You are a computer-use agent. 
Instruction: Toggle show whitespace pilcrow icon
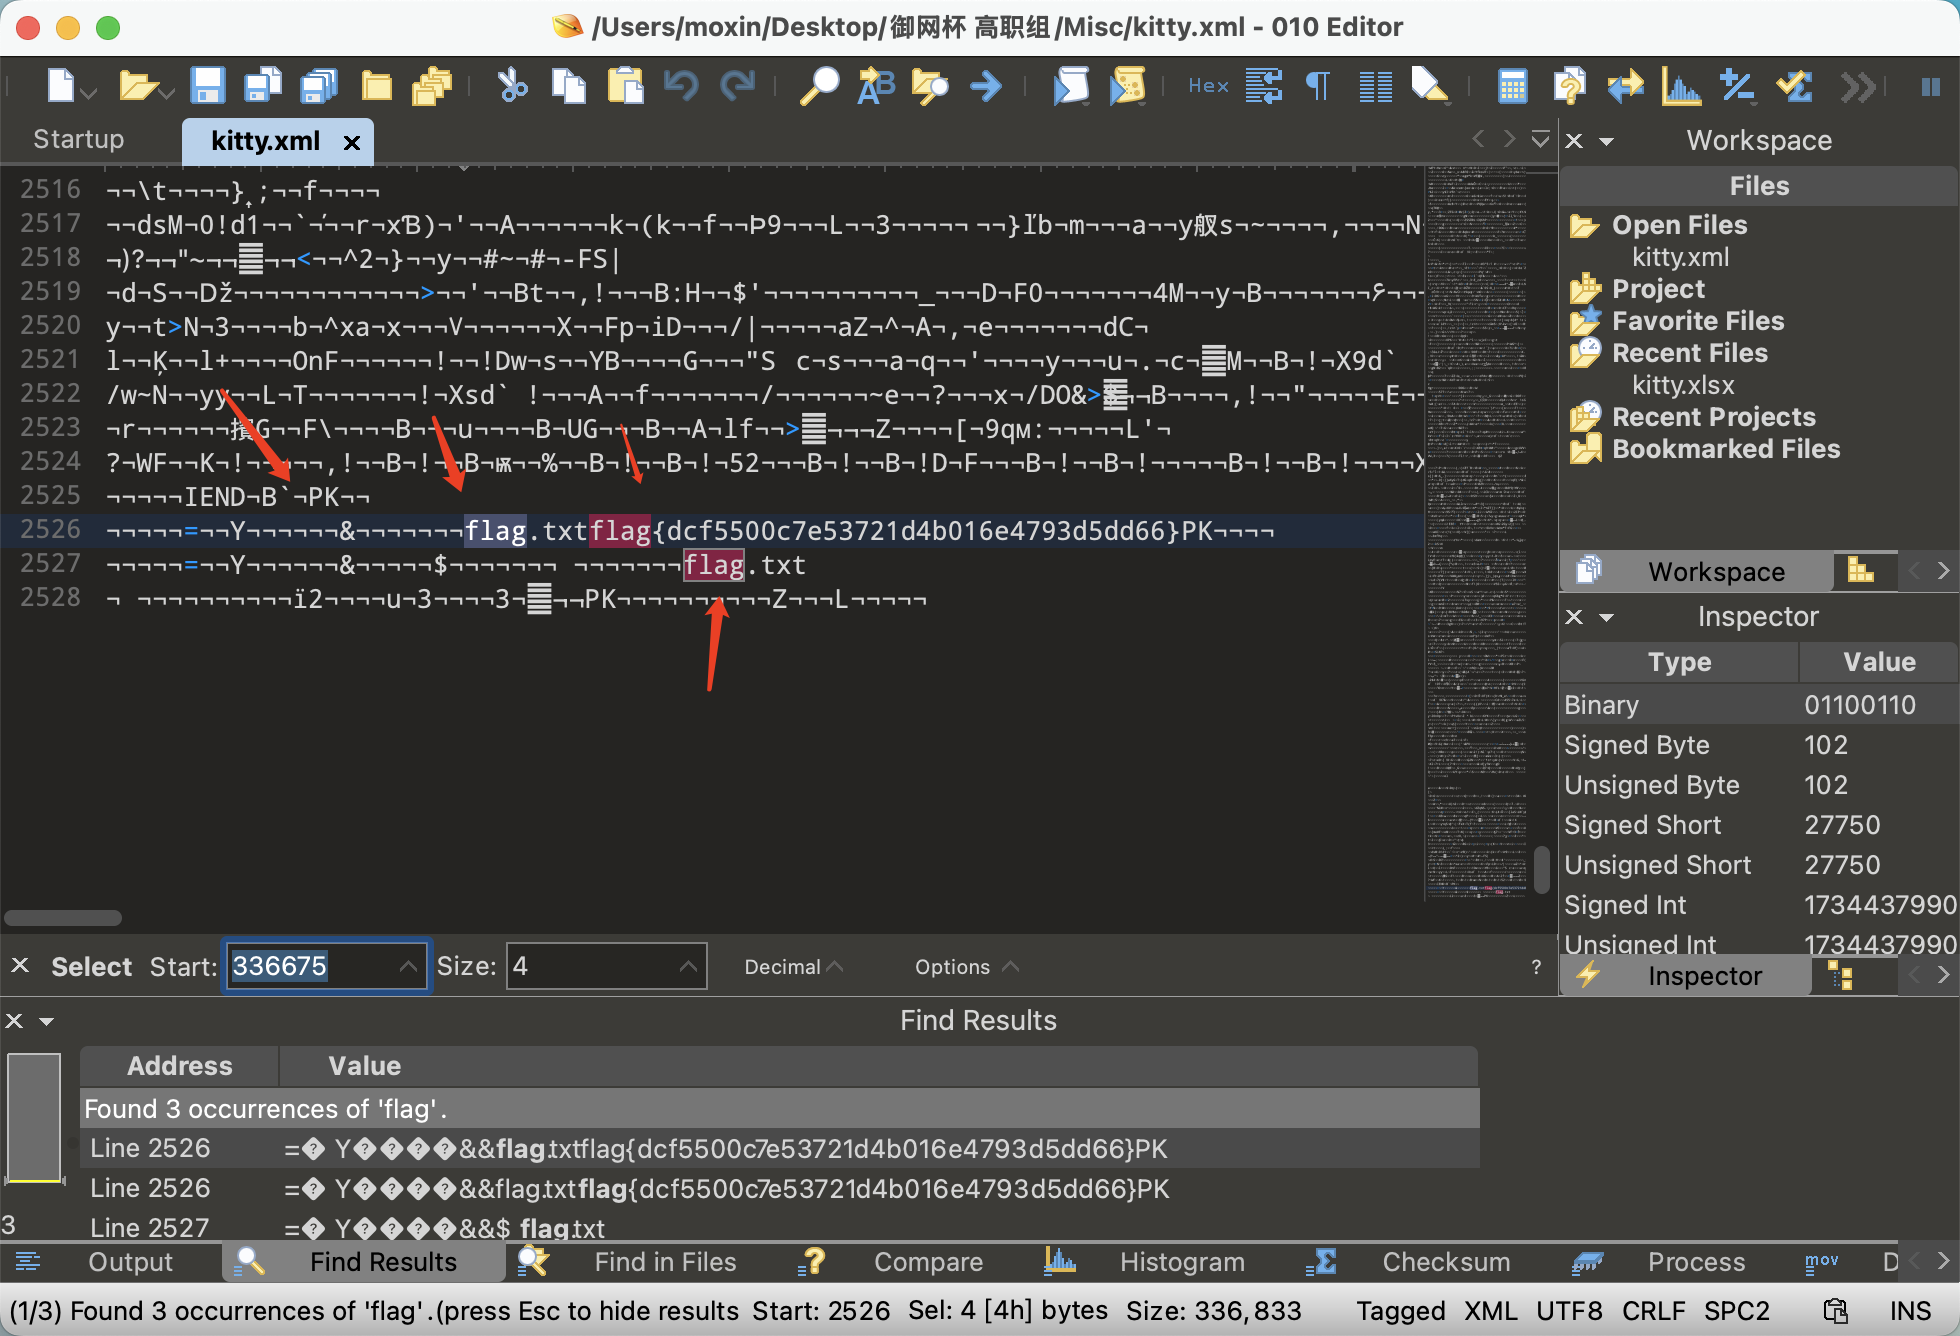pyautogui.click(x=1318, y=87)
